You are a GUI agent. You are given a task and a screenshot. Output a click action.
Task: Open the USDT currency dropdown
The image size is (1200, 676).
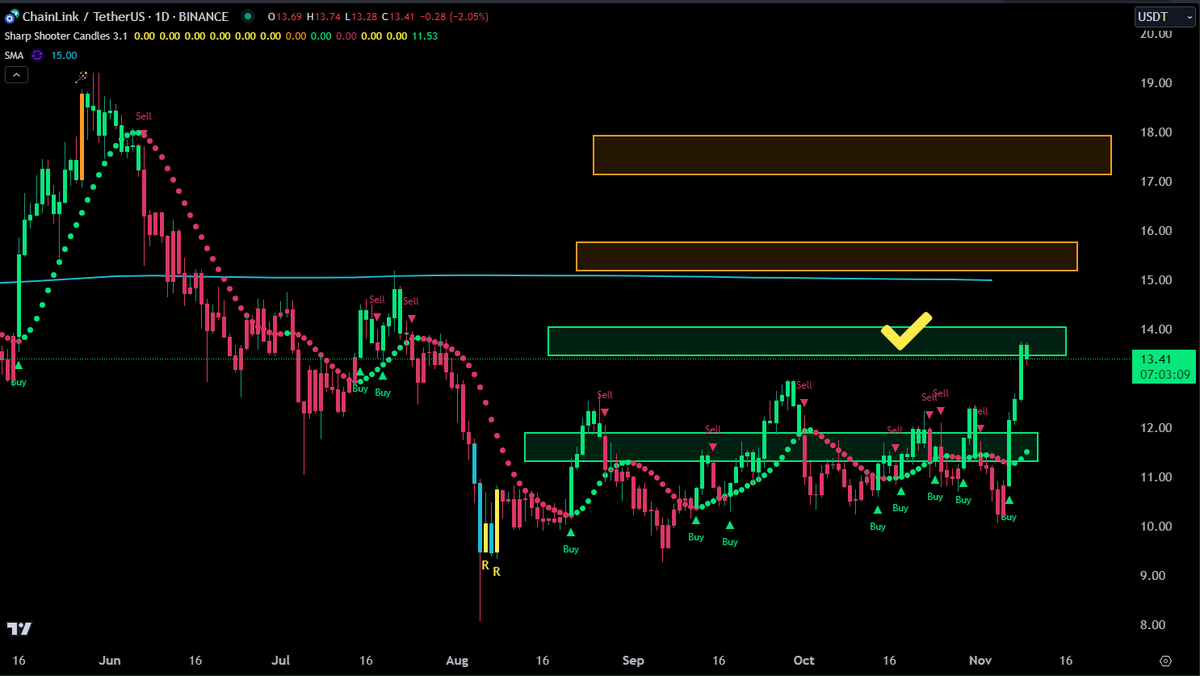click(x=1163, y=16)
